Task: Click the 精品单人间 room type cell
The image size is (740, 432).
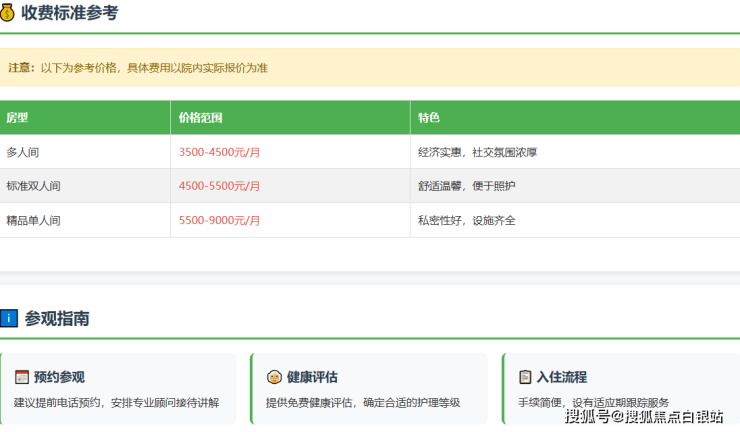Action: (34, 220)
